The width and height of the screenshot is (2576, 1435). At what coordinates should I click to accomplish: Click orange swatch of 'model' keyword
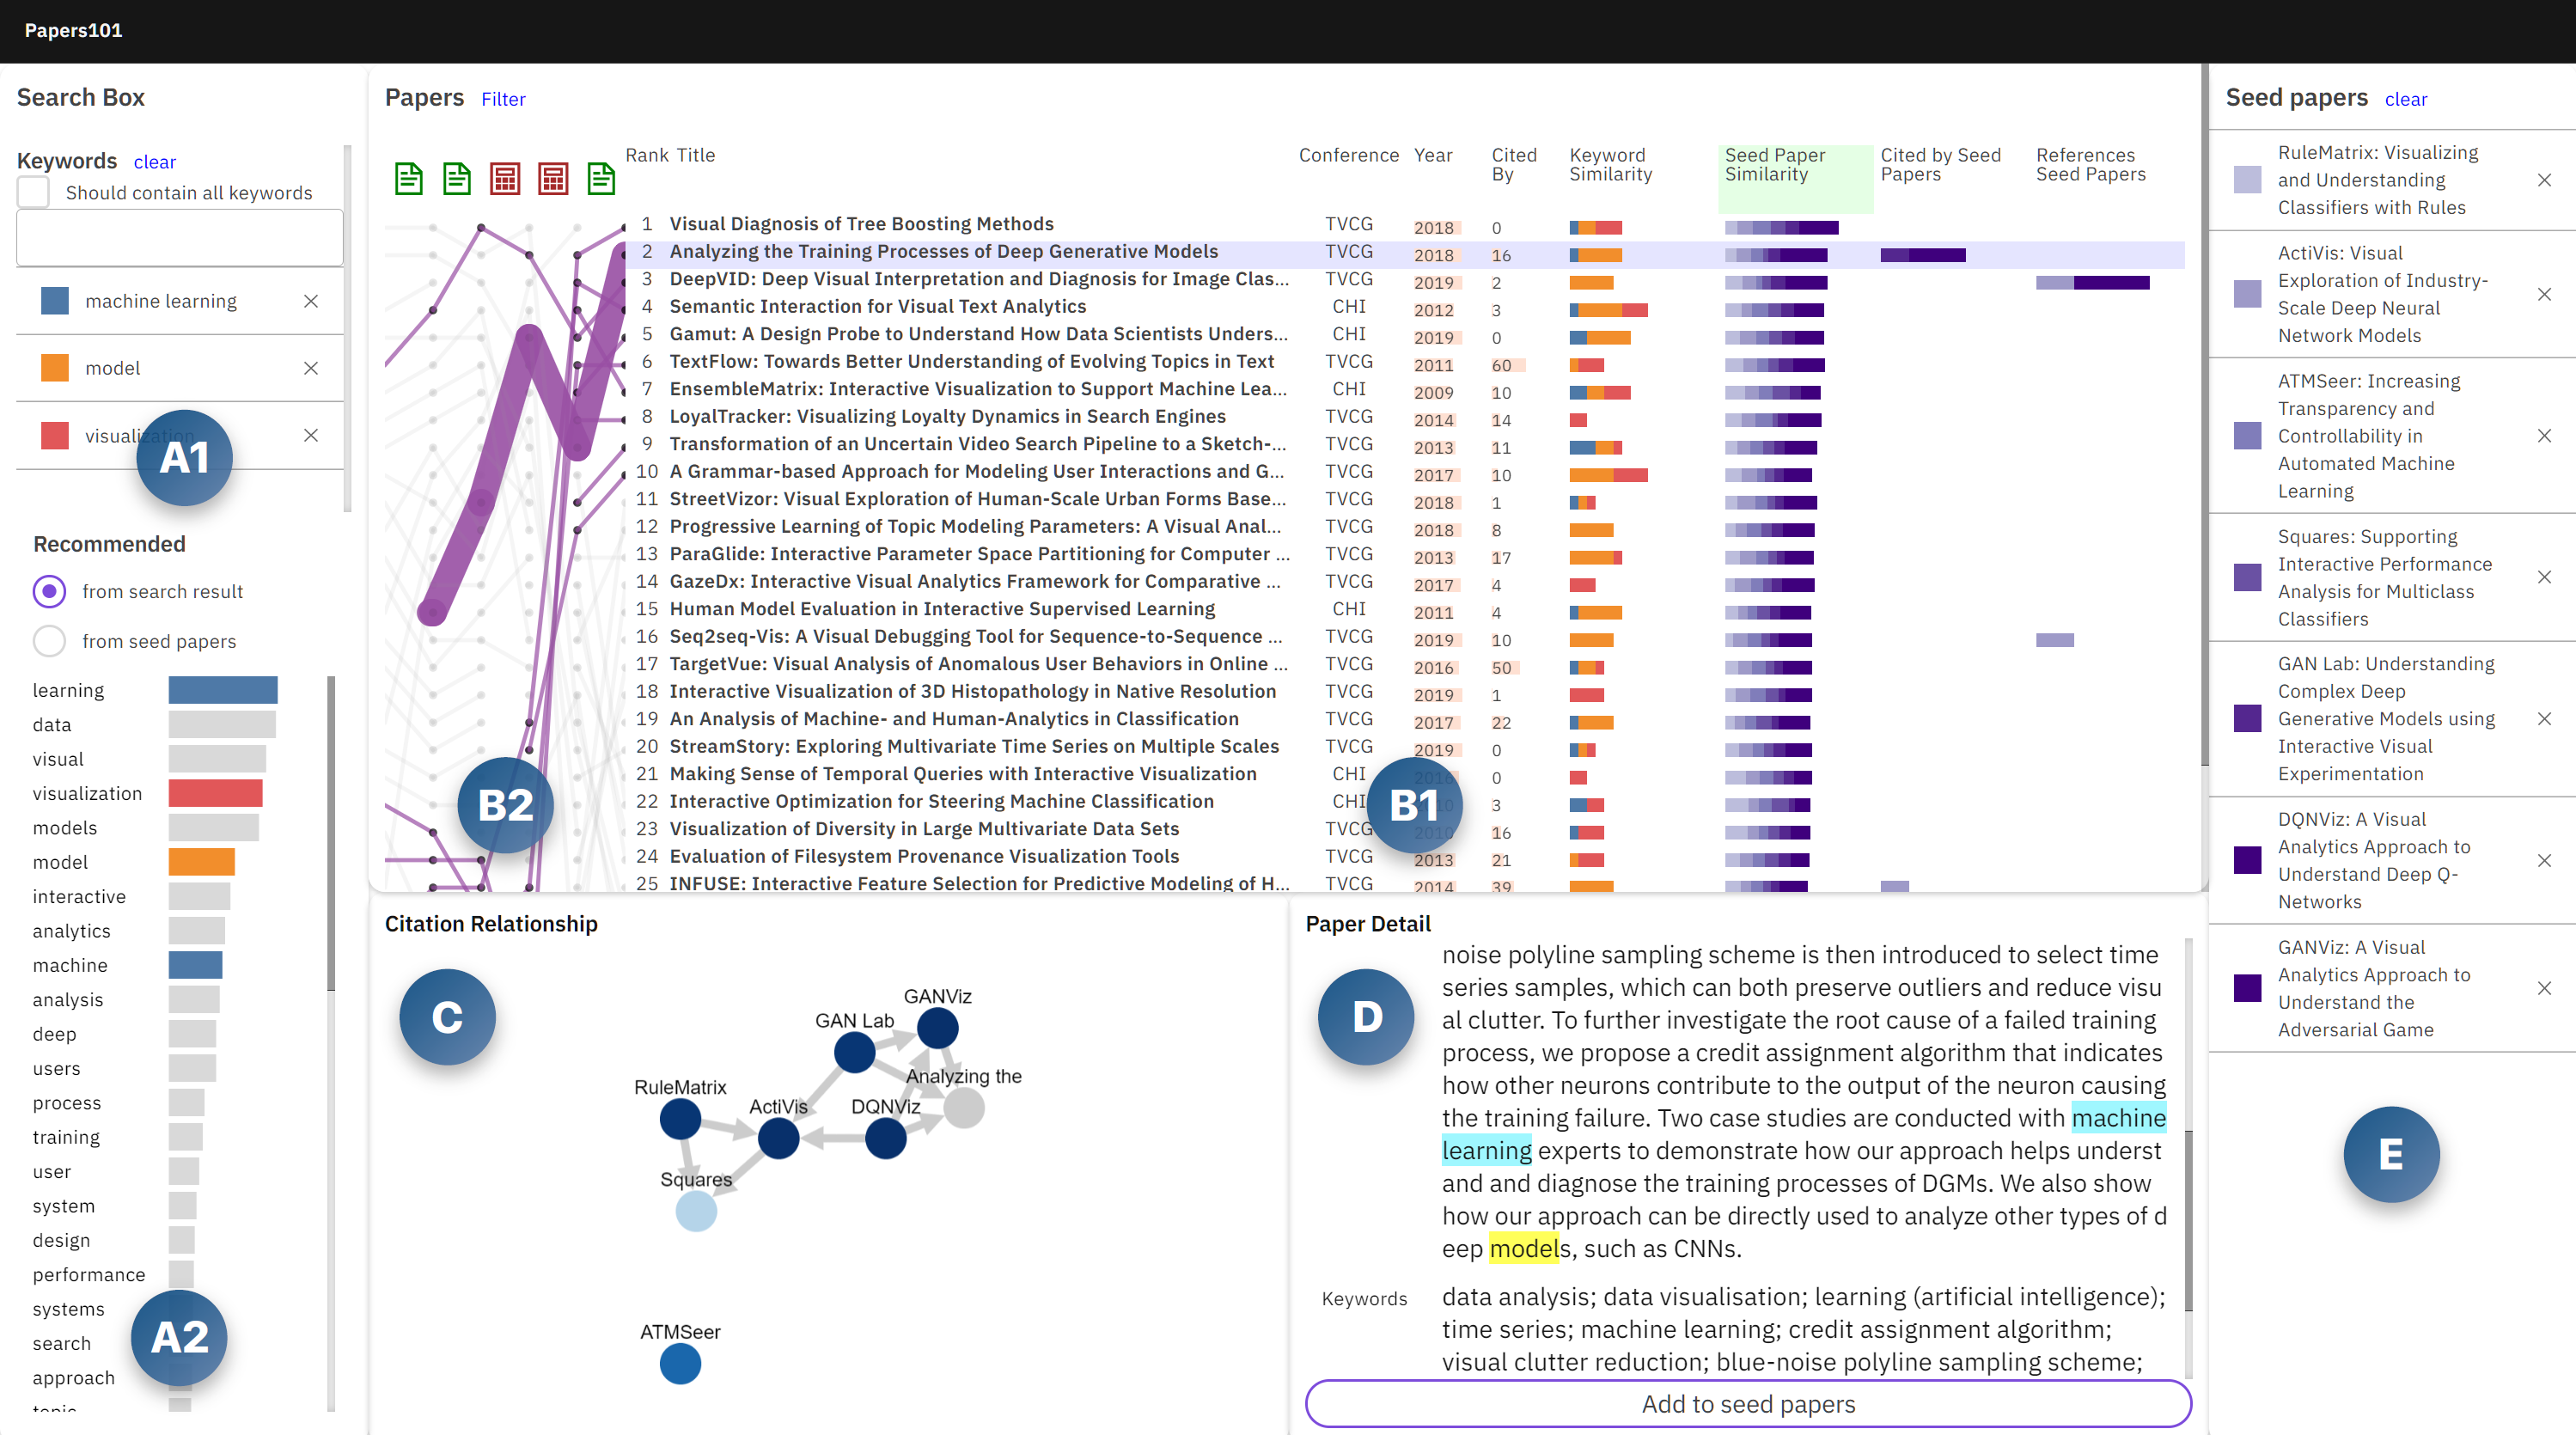pos(55,368)
